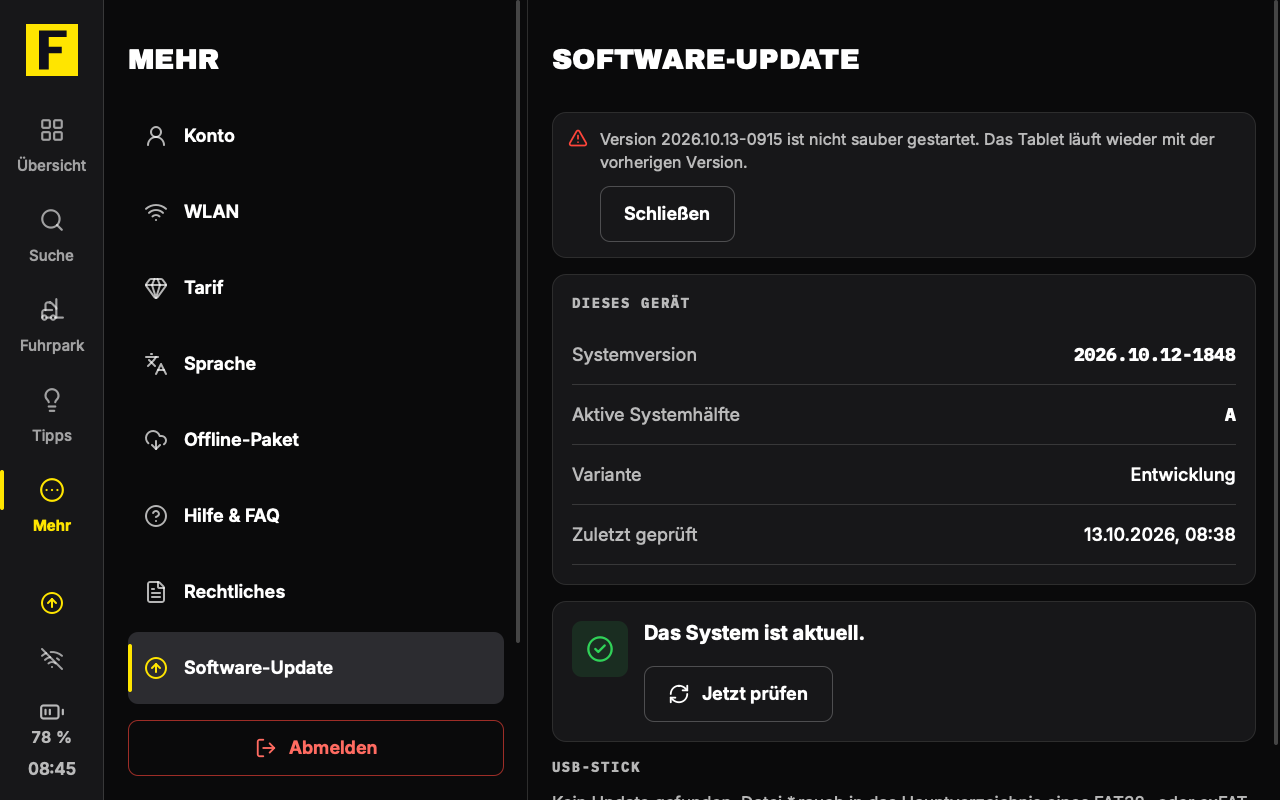1280x800 pixels.
Task: Click the Das System ist aktuell text
Action: tap(754, 633)
